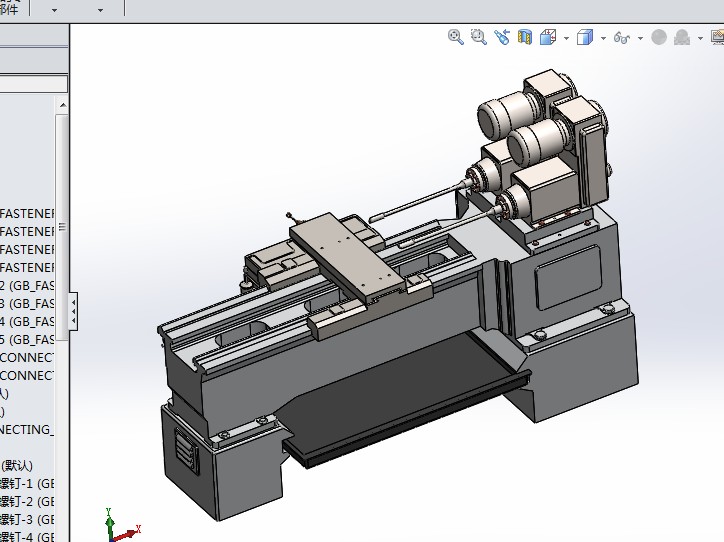Select the '螺钉-1 (GB' tree item
Image resolution: width=724 pixels, height=542 pixels.
[27, 483]
